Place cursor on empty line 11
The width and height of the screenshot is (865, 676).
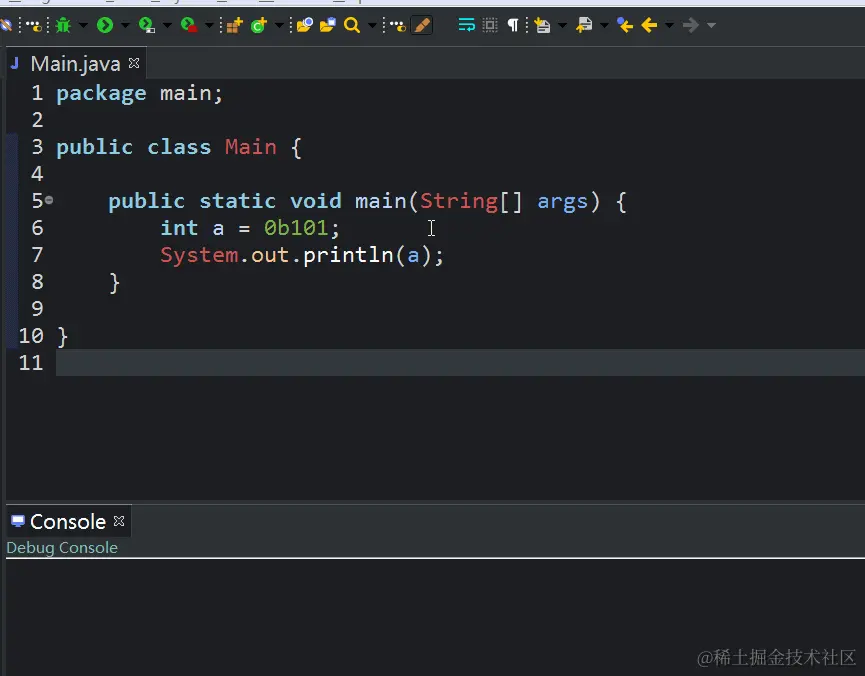[460, 363]
